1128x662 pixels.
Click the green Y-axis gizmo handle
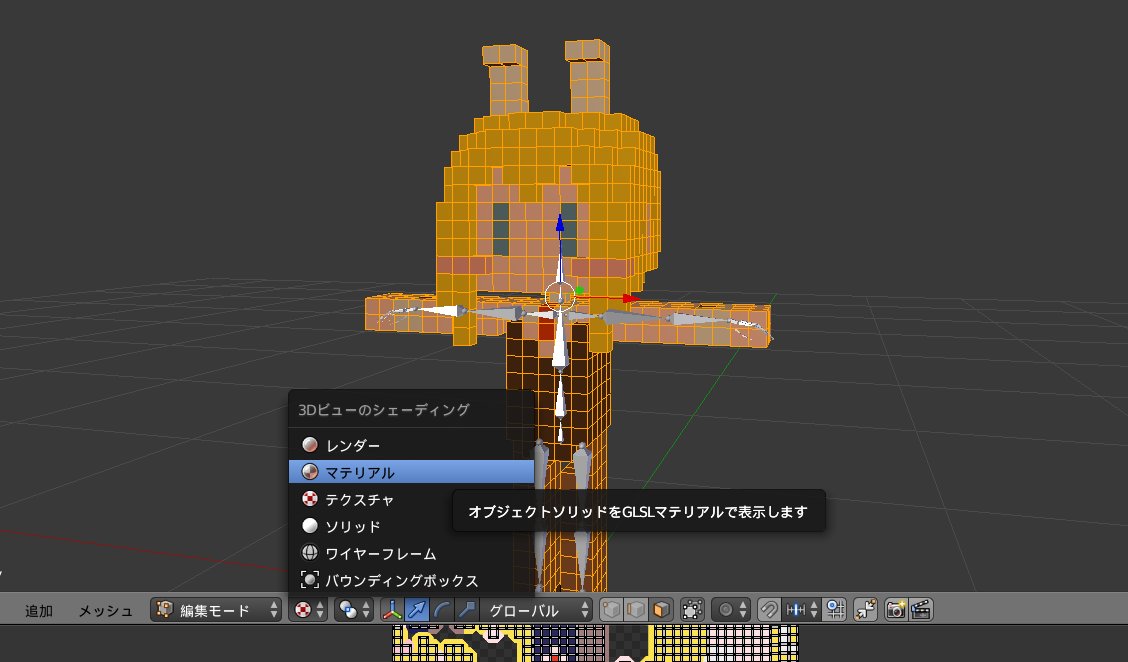[579, 291]
